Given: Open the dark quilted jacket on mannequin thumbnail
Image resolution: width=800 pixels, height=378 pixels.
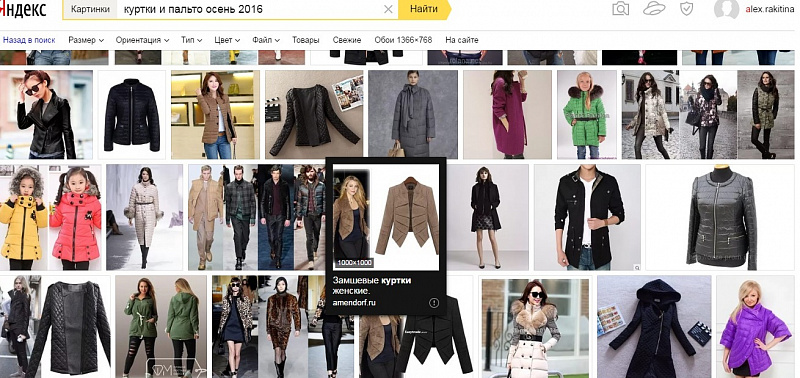Looking at the screenshot, I should point(720,217).
